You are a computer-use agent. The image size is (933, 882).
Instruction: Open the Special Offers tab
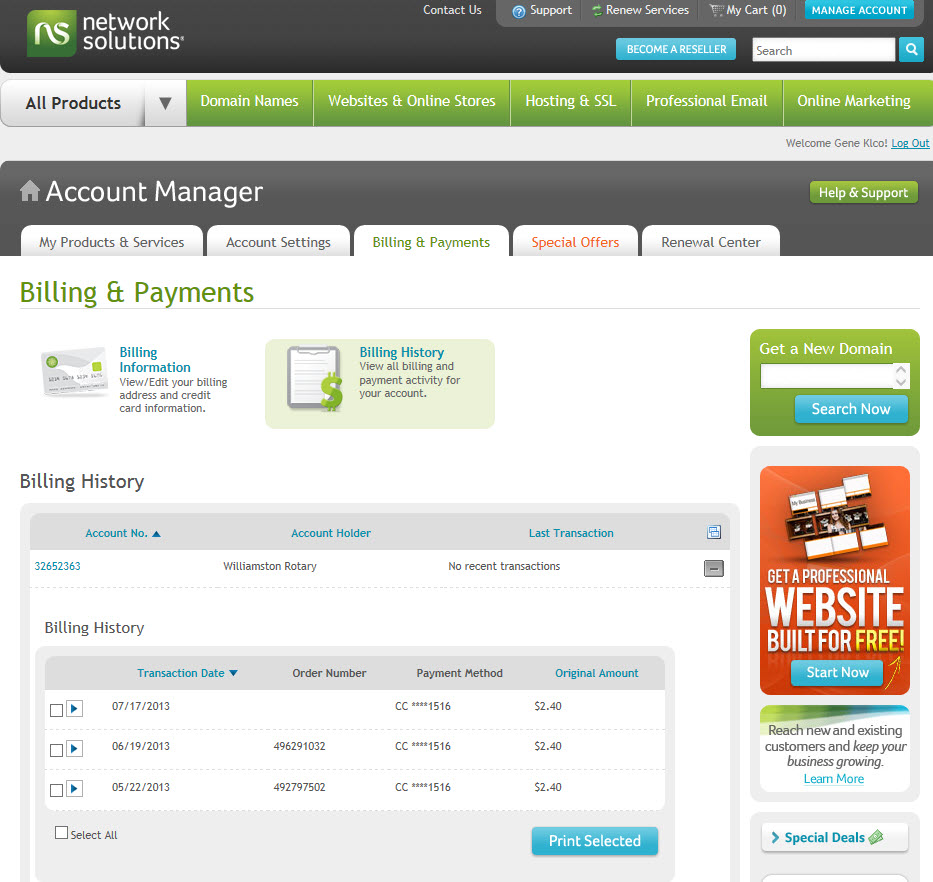click(575, 241)
